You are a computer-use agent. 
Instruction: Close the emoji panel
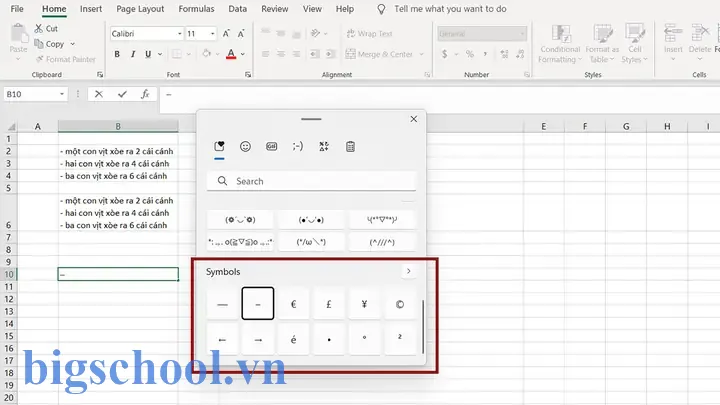click(413, 119)
